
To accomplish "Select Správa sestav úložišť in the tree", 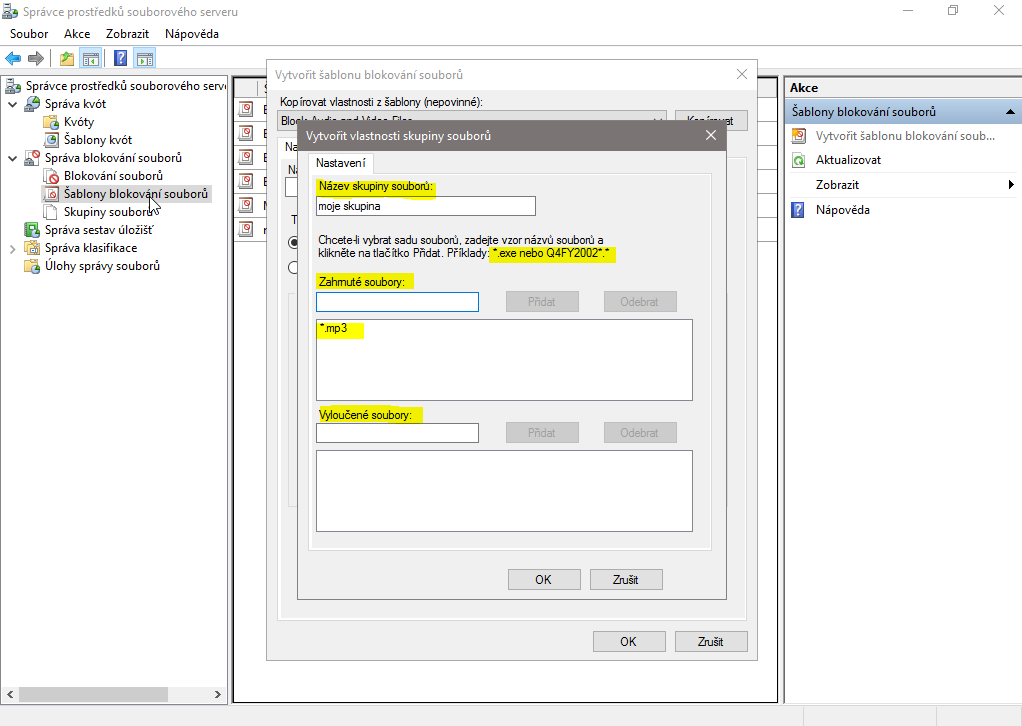I will pyautogui.click(x=98, y=230).
